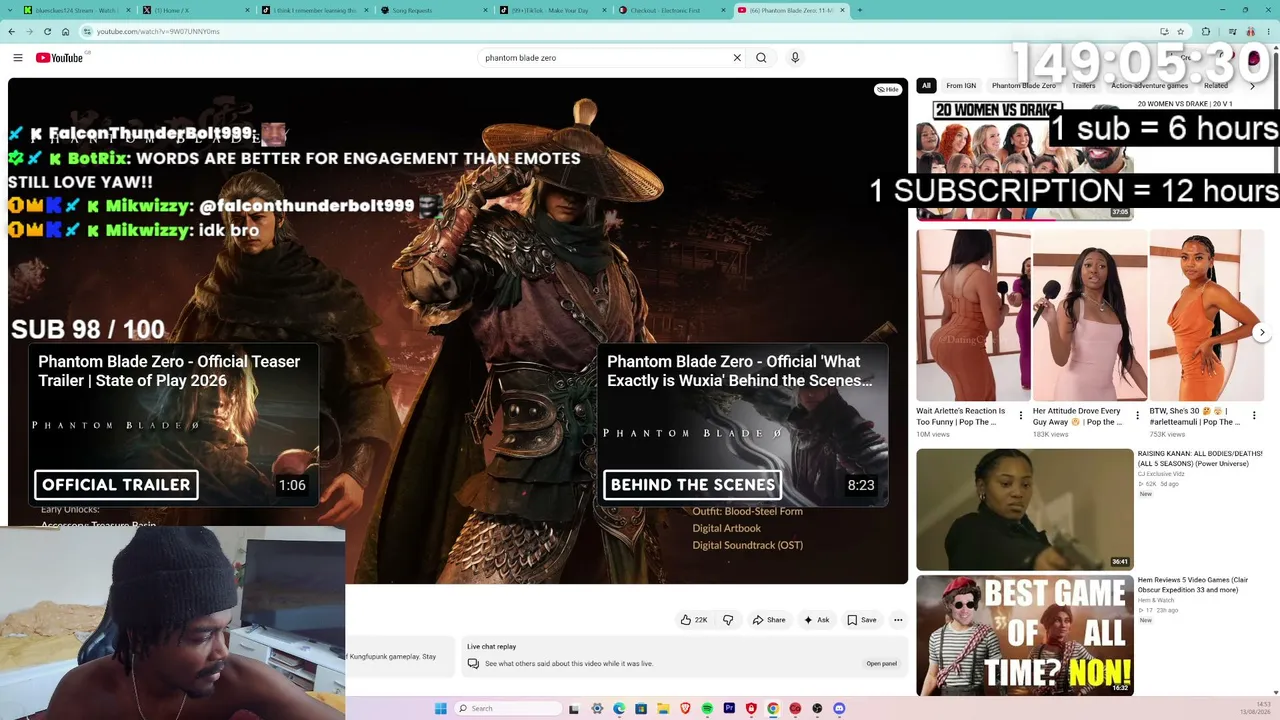Open the BTW, She's 30 short
1280x720 pixels.
[x=1207, y=315]
